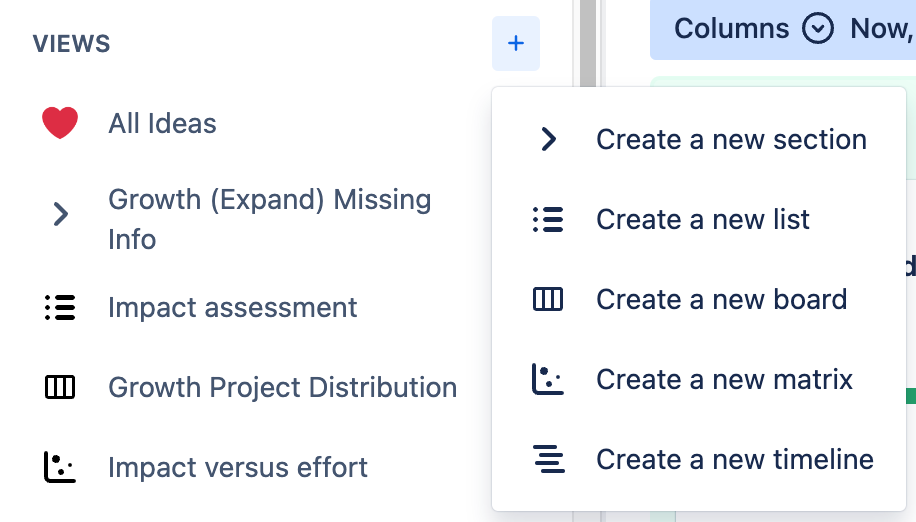This screenshot has height=522, width=916.
Task: Select Create a new board option
Action: 721,299
